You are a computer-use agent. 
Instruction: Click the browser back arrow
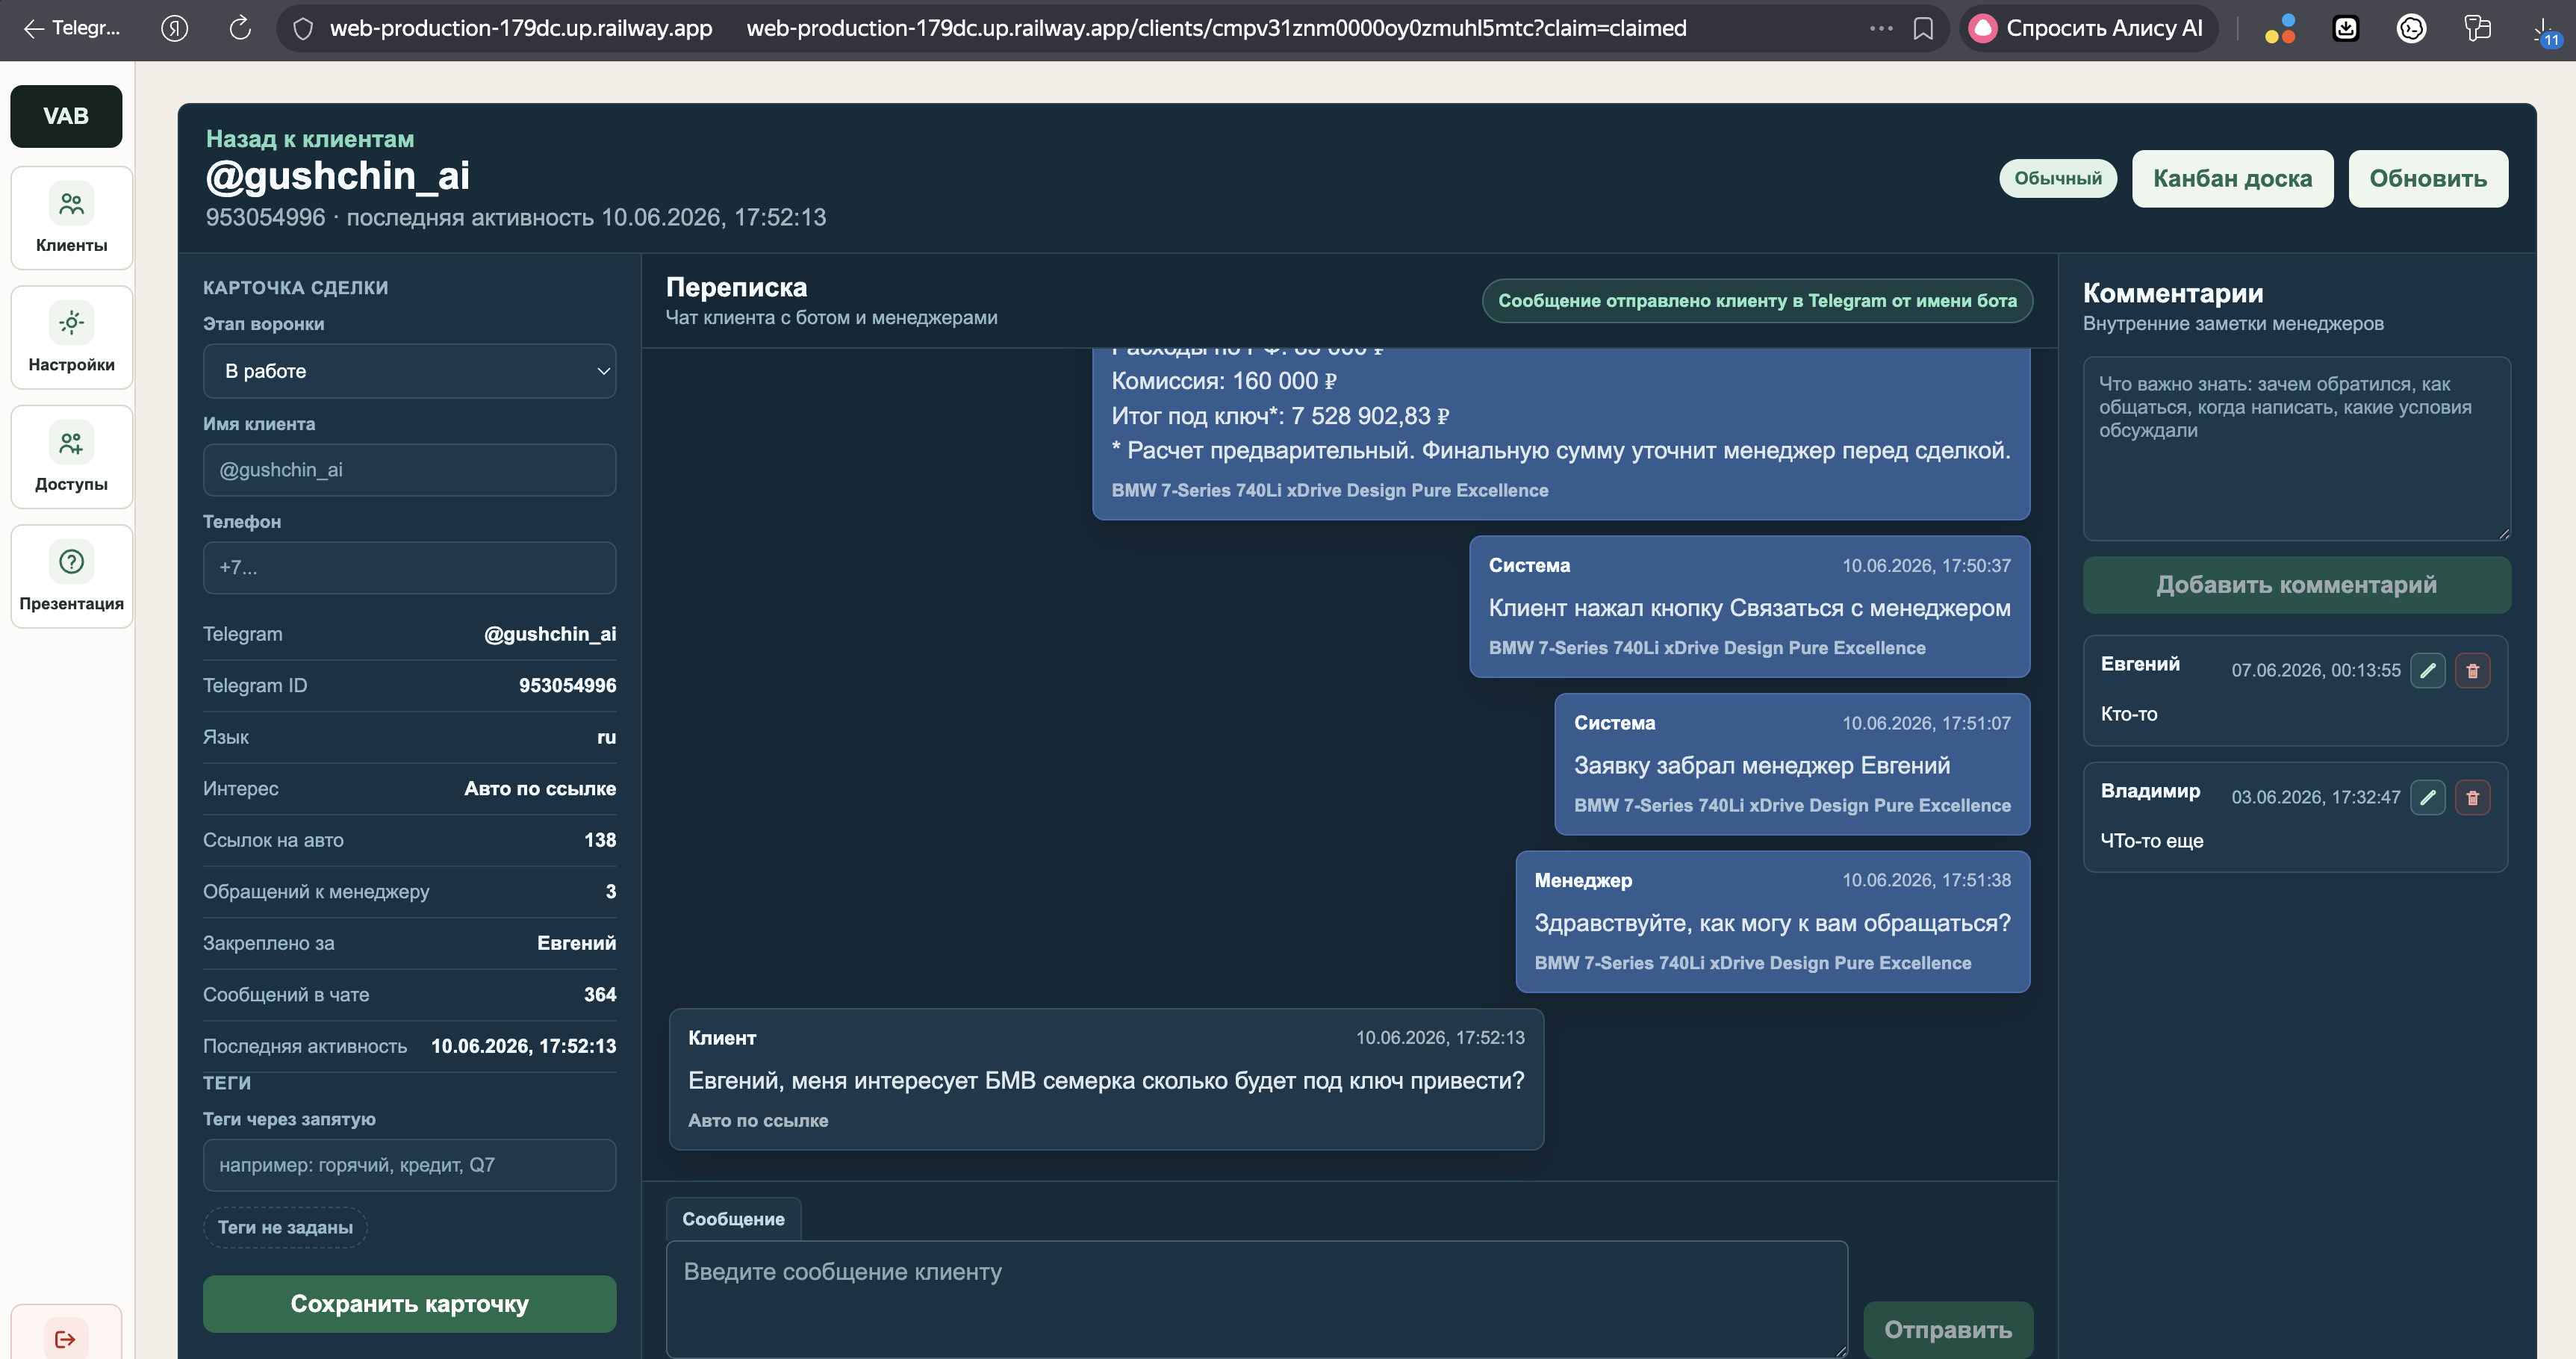click(33, 28)
